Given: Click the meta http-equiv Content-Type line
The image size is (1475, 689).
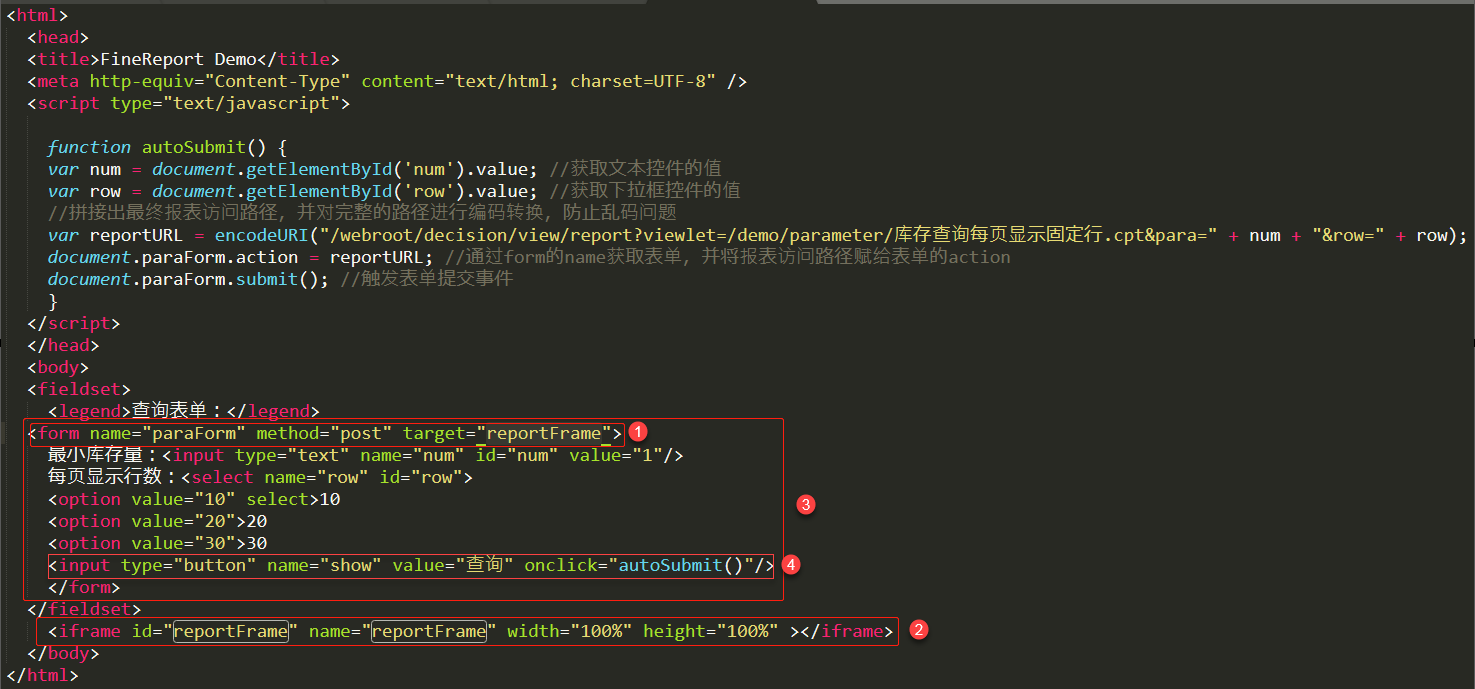Looking at the screenshot, I should coord(387,81).
